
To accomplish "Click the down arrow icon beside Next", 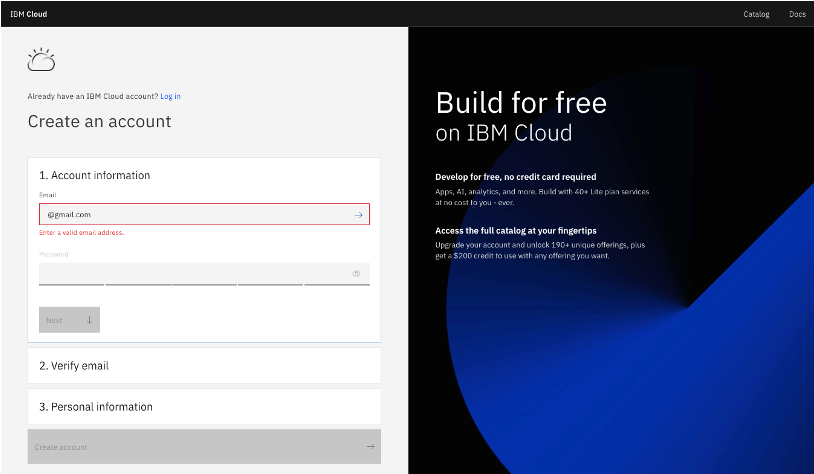I will (89, 320).
